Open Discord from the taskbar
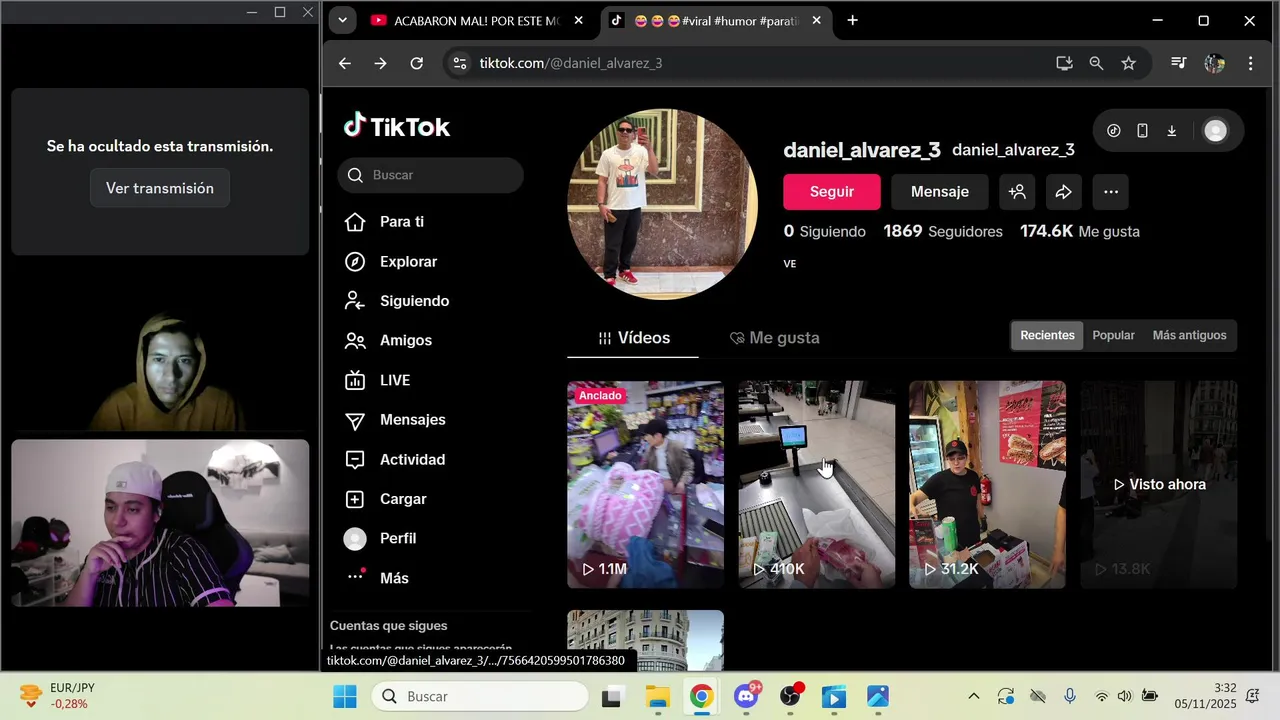Screen dimensions: 1280x720 pyautogui.click(x=746, y=696)
